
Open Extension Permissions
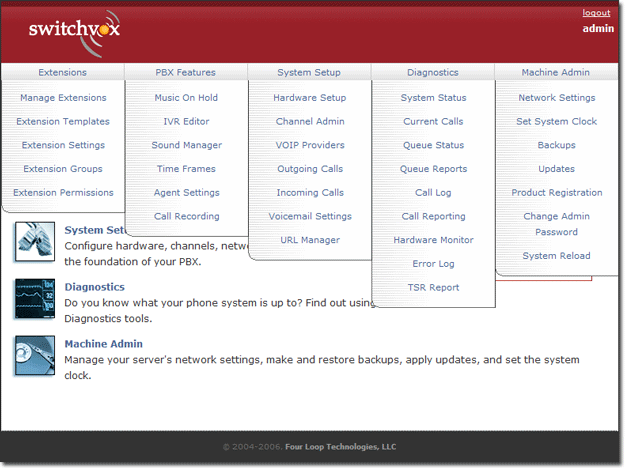click(x=63, y=193)
